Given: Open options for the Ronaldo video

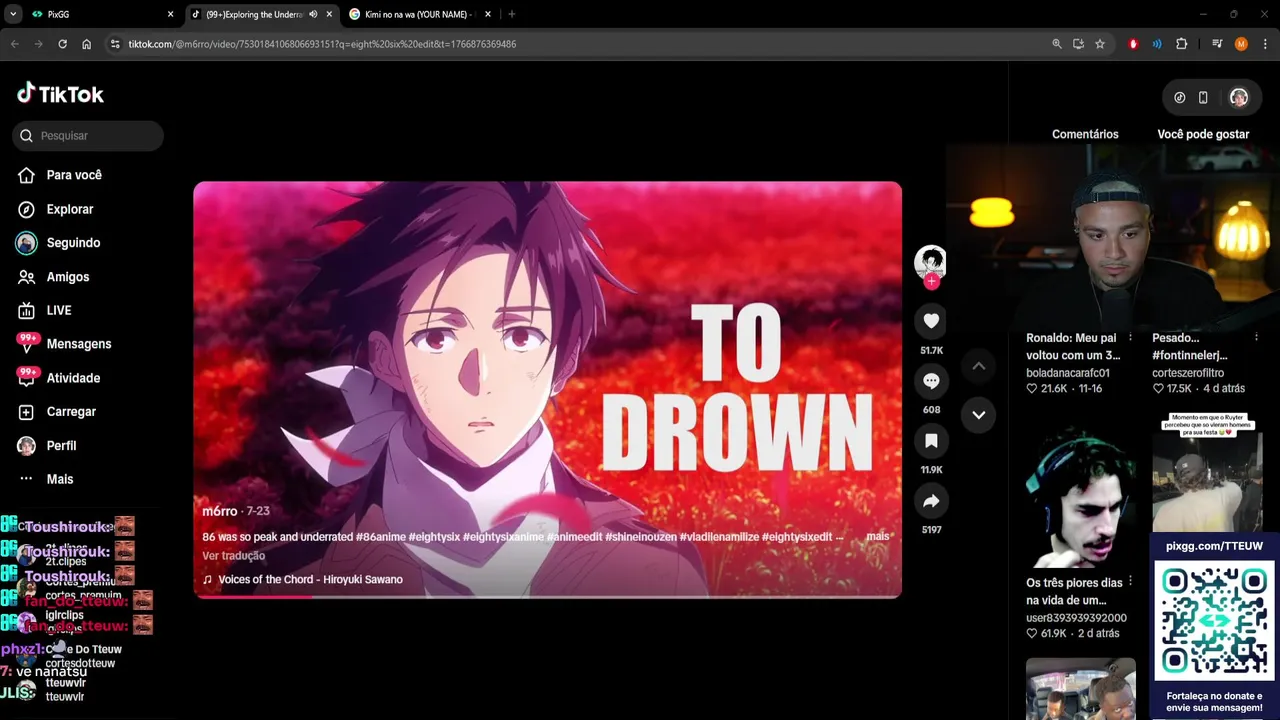Looking at the screenshot, I should coord(1130,338).
